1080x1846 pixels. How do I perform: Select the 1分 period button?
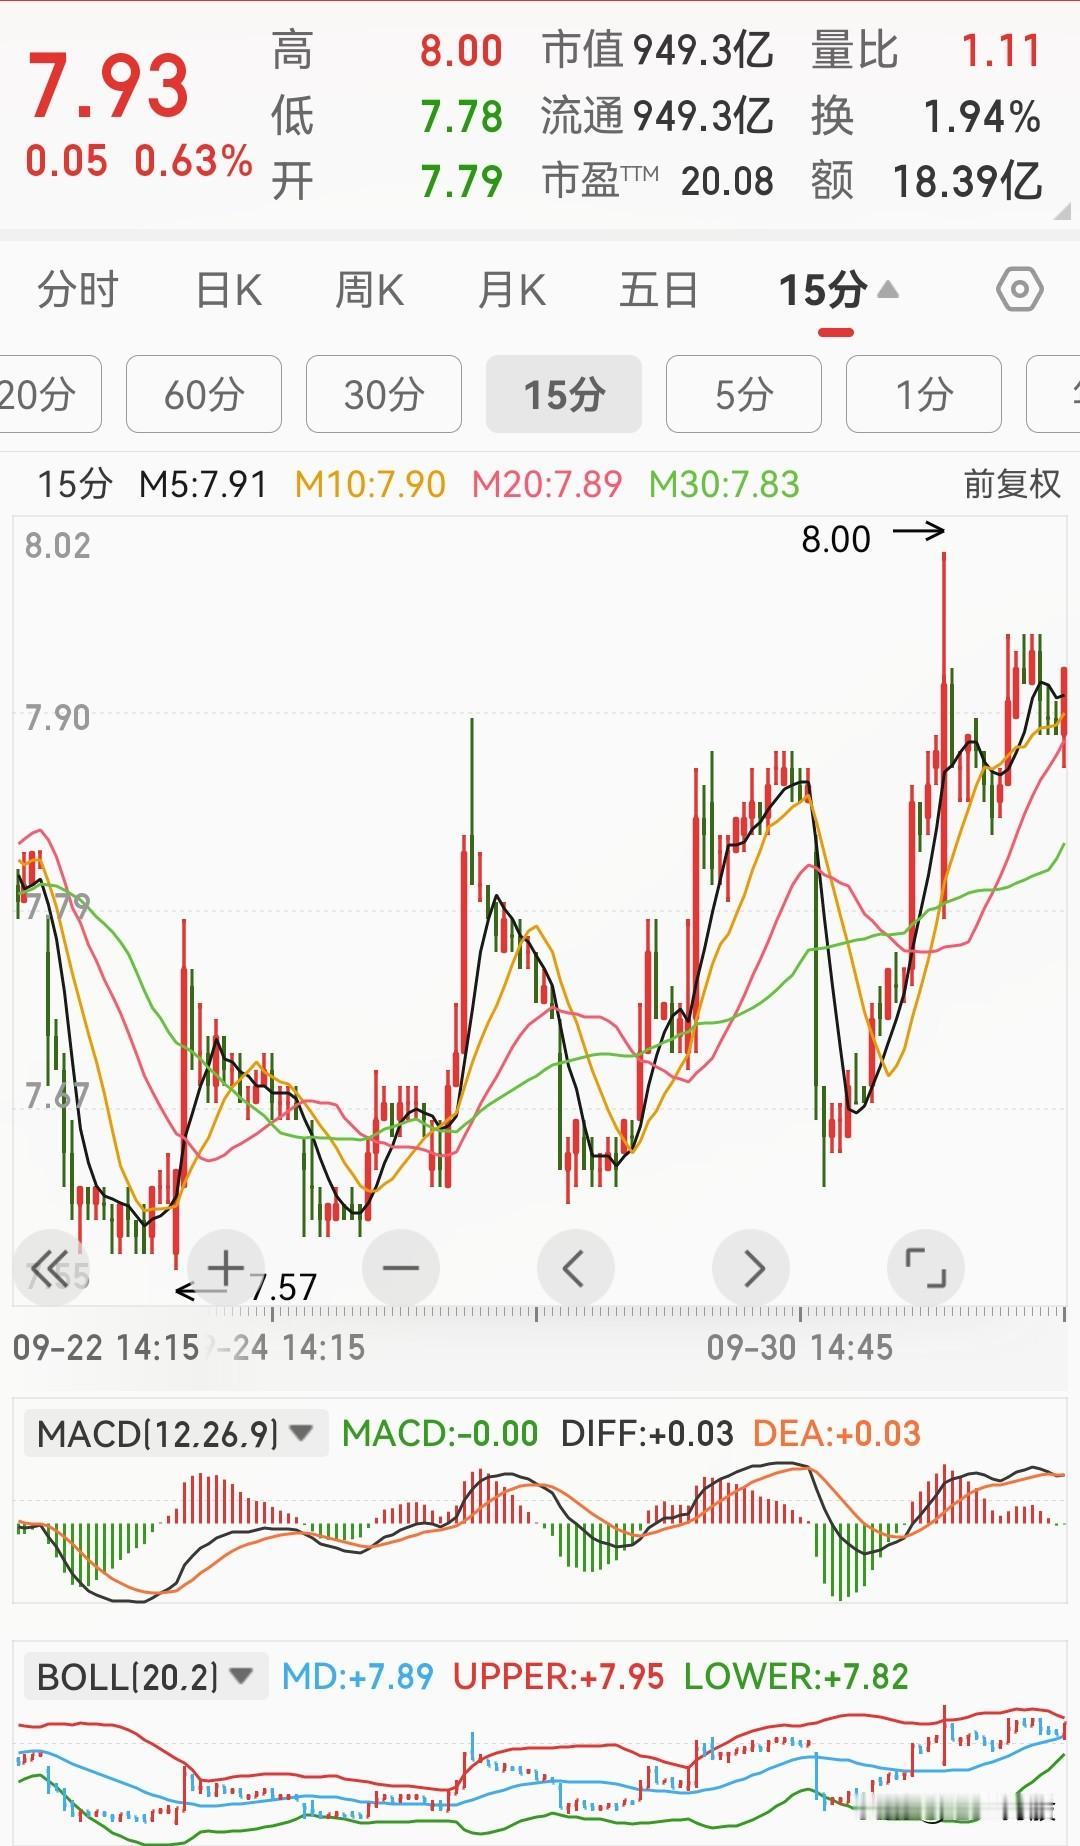924,394
